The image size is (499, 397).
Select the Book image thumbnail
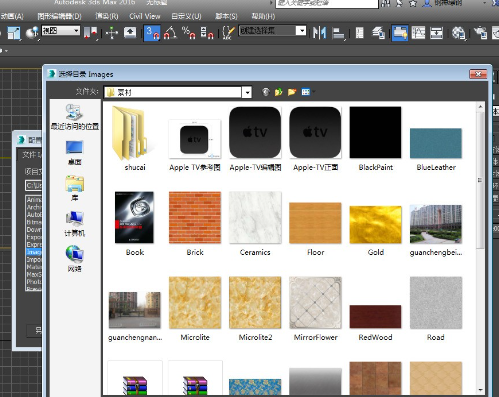(x=135, y=223)
